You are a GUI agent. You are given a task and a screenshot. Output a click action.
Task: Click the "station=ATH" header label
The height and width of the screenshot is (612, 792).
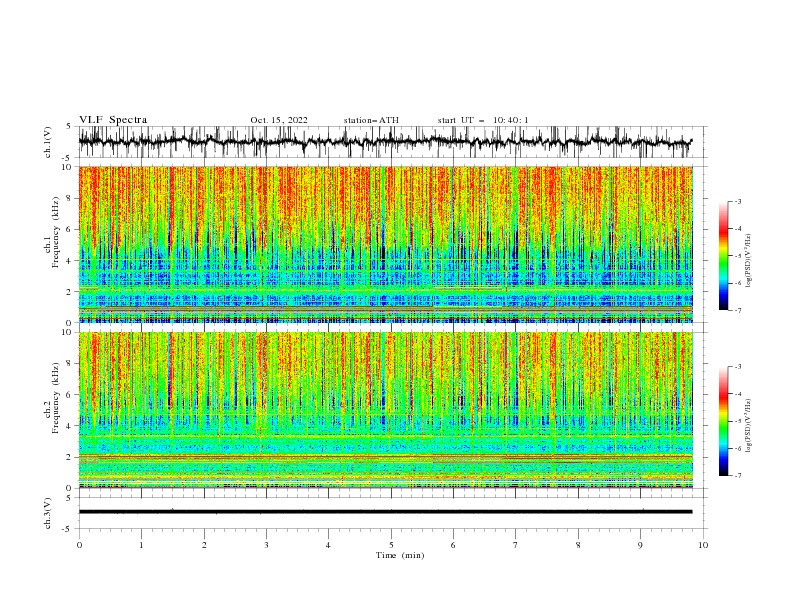tap(371, 120)
